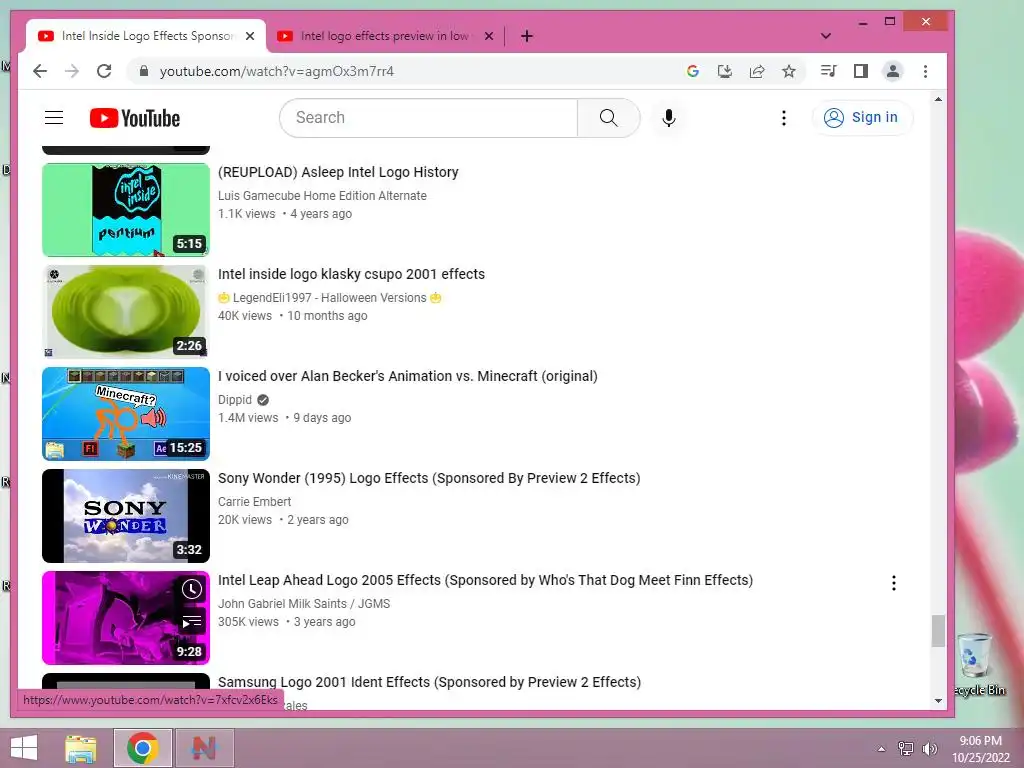1024x768 pixels.
Task: Expand the tab search dropdown arrow
Action: point(825,36)
